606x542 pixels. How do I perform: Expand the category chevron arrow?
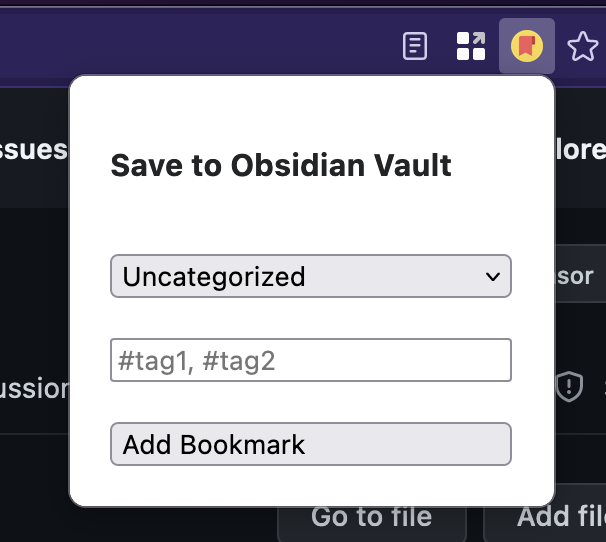point(493,277)
